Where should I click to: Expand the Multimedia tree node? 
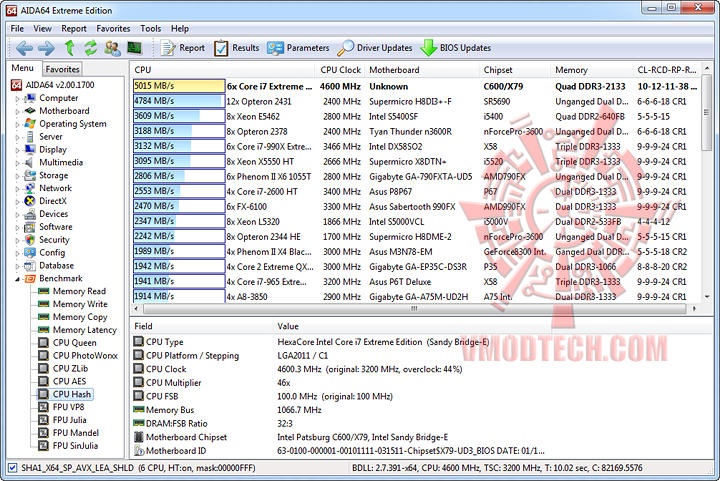[x=17, y=162]
